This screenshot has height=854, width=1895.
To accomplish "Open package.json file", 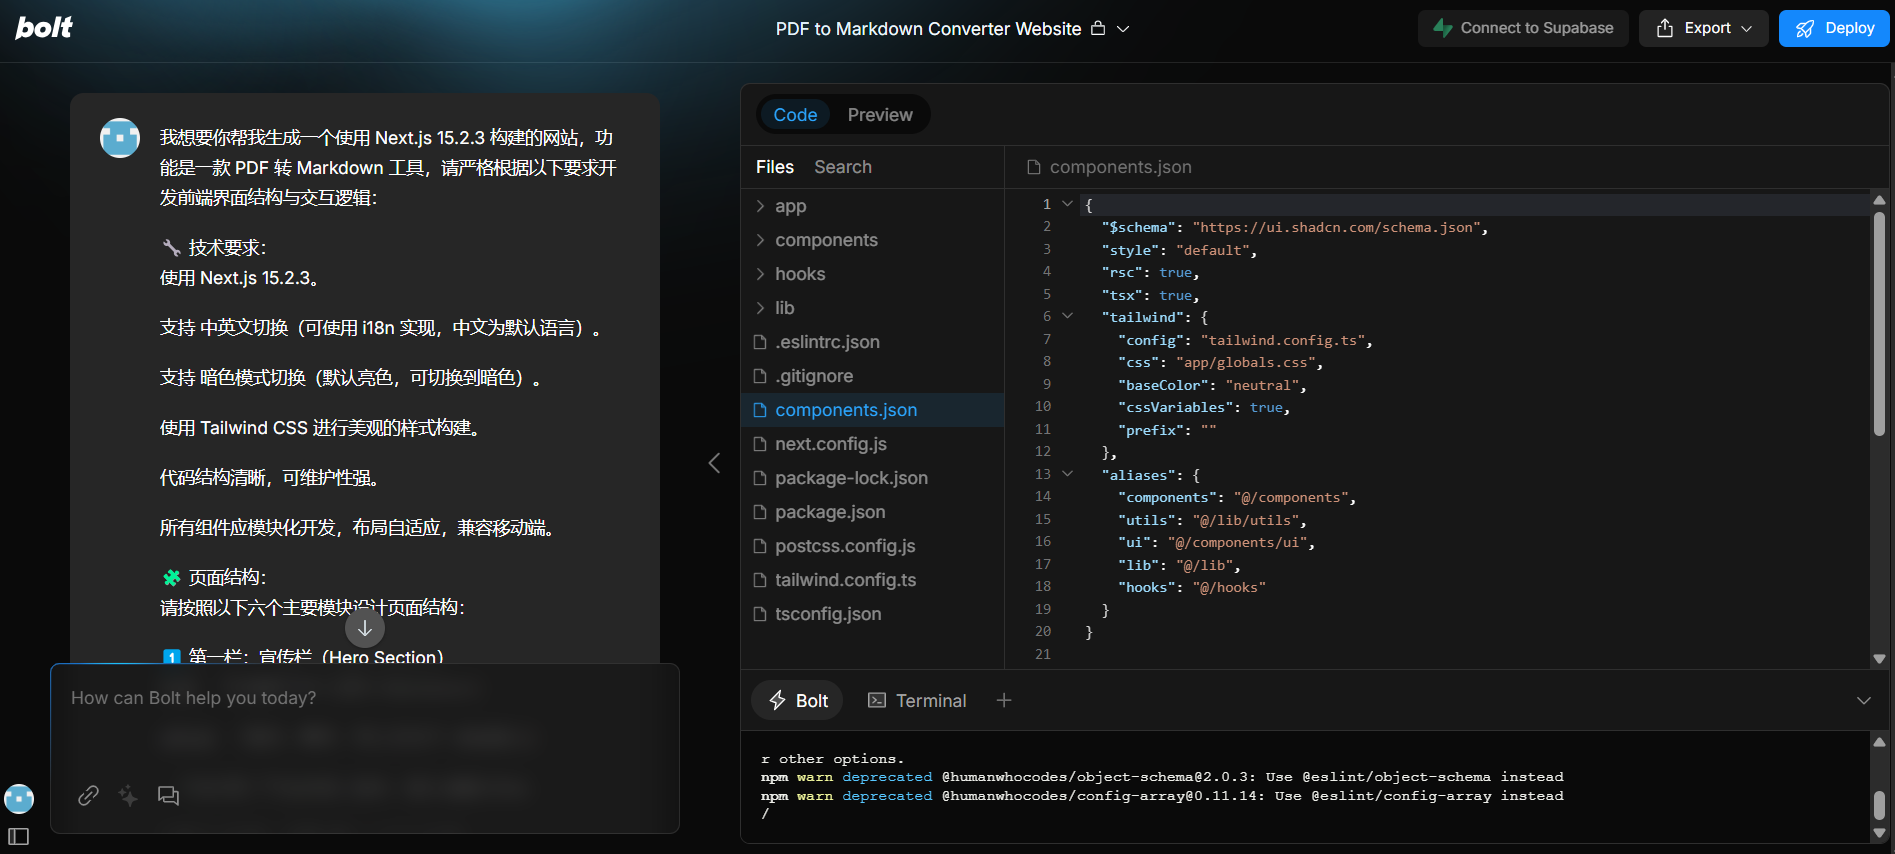I will tap(872, 512).
